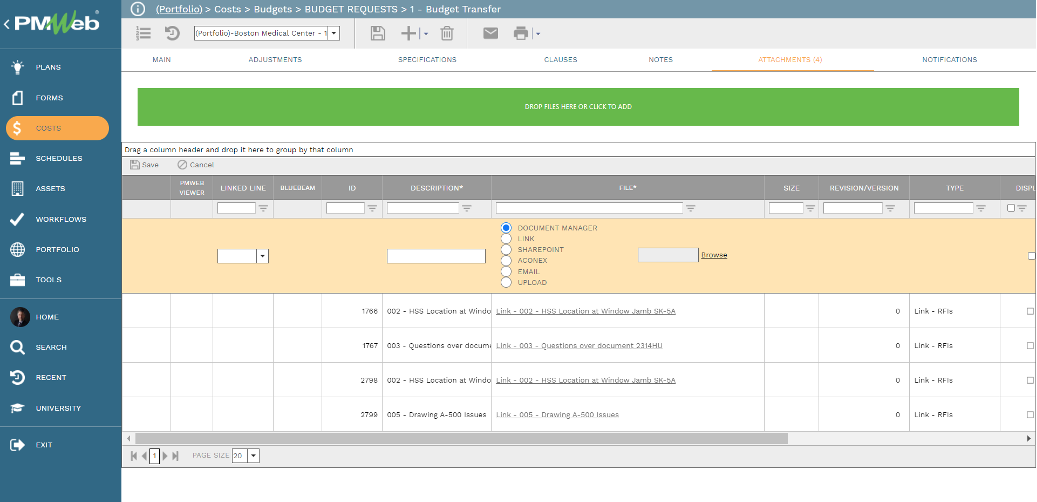Click the email envelope toolbar icon
Viewport: 1037px width, 502px height.
point(490,33)
